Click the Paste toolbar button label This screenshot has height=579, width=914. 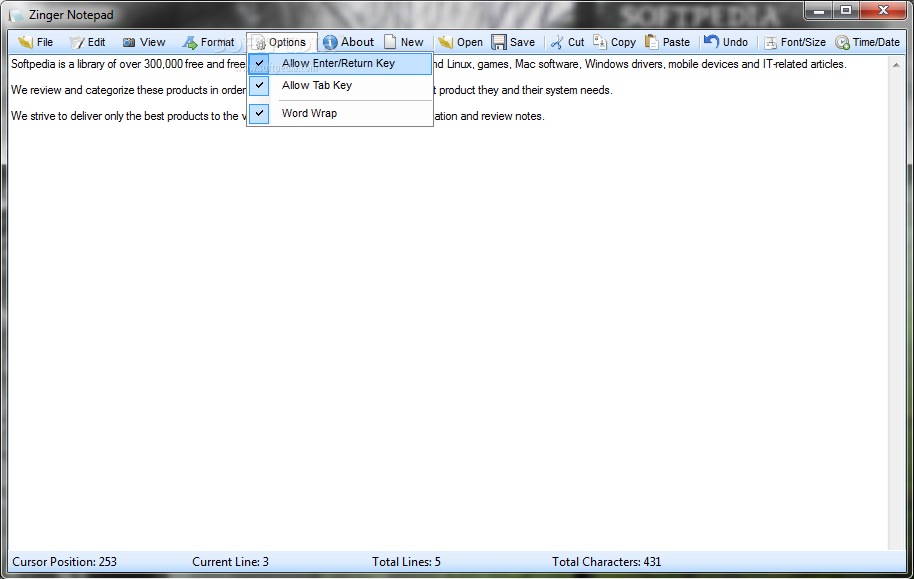[x=676, y=42]
